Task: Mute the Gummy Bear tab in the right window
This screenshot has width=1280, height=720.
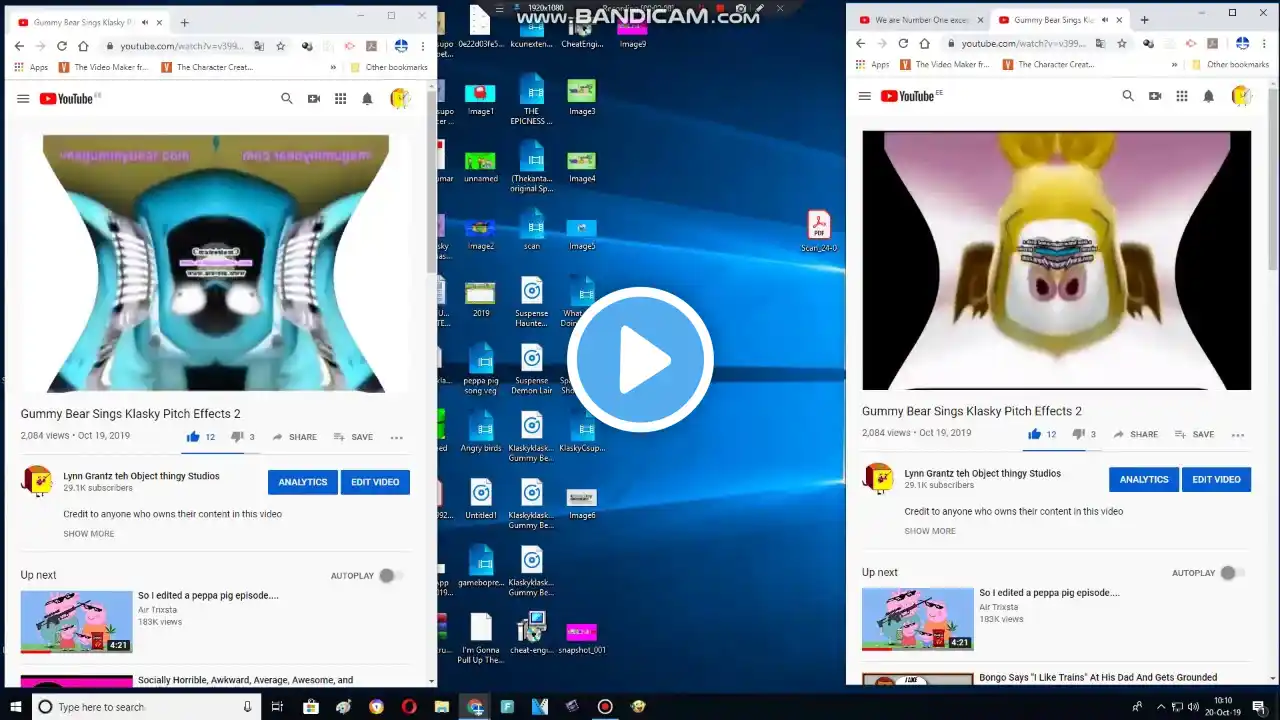Action: click(x=1105, y=20)
